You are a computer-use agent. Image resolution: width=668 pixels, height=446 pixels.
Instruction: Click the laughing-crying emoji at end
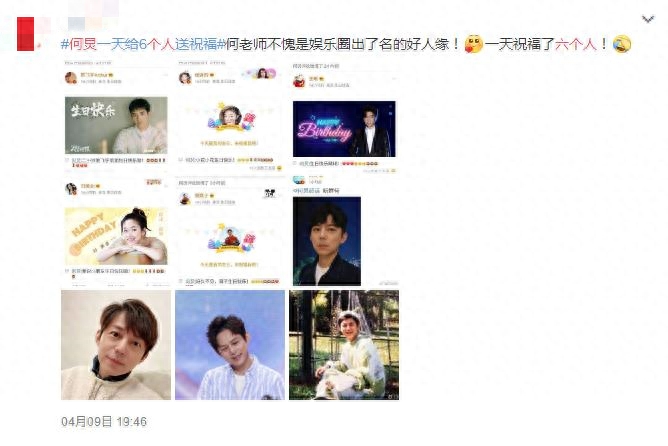click(622, 44)
